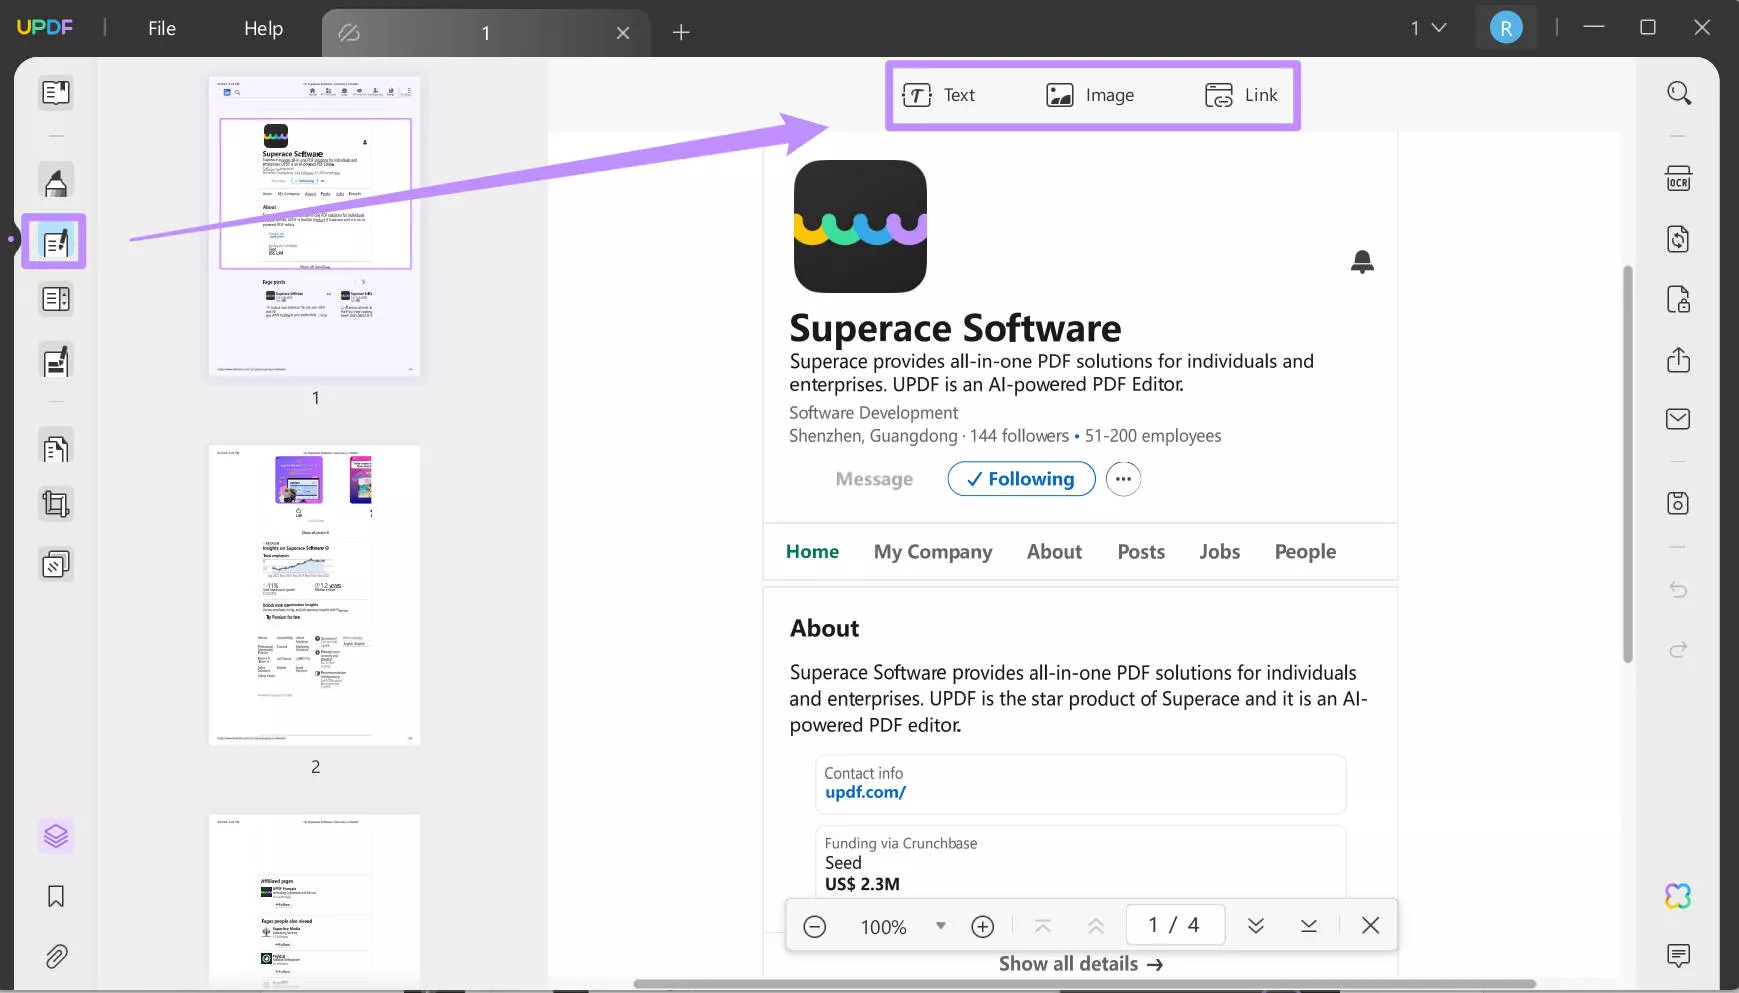
Task: Open the updf.com/ link
Action: (865, 792)
